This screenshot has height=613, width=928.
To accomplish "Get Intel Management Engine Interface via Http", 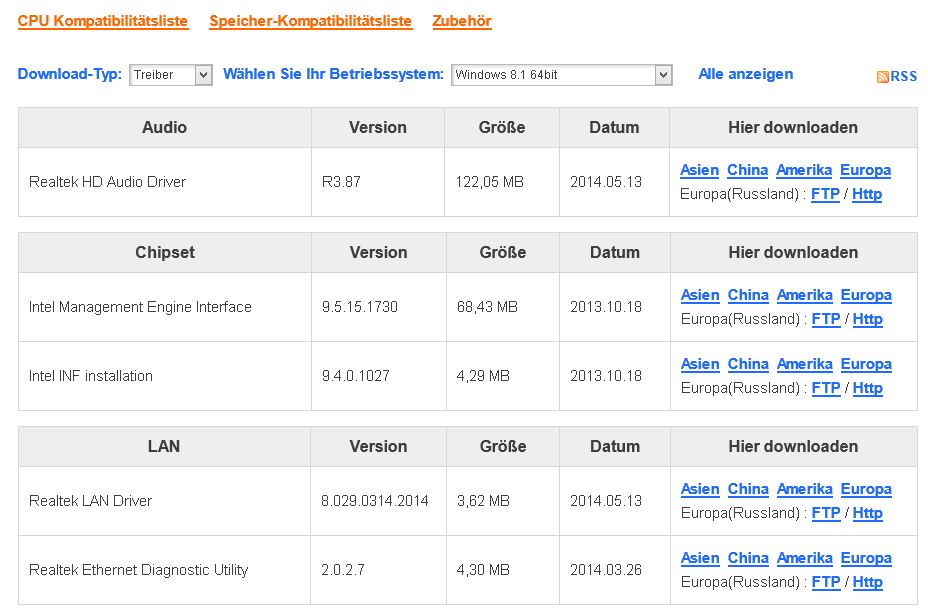I will 867,319.
